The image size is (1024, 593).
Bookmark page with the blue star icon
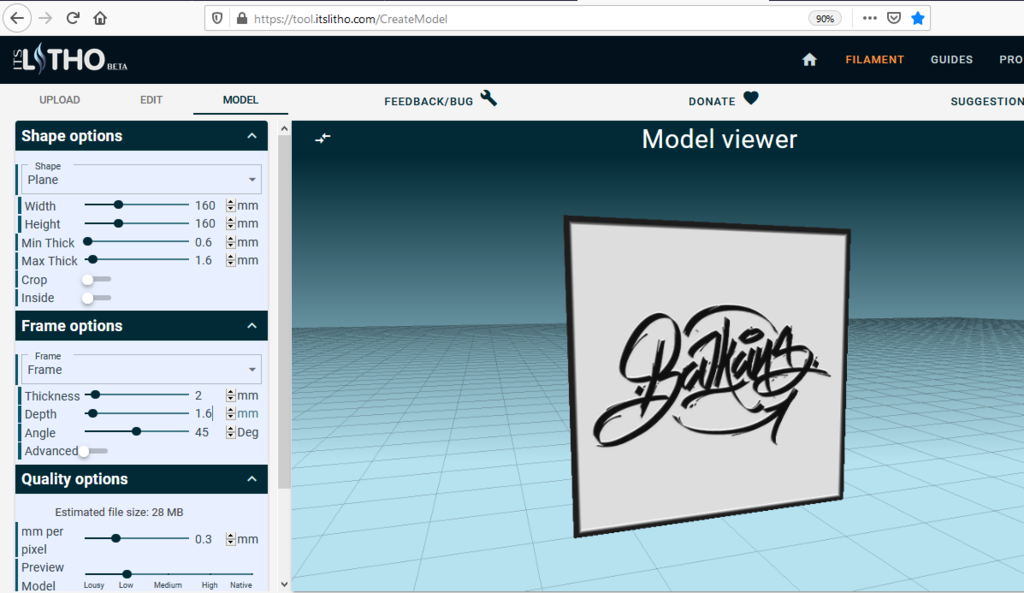pyautogui.click(x=918, y=18)
